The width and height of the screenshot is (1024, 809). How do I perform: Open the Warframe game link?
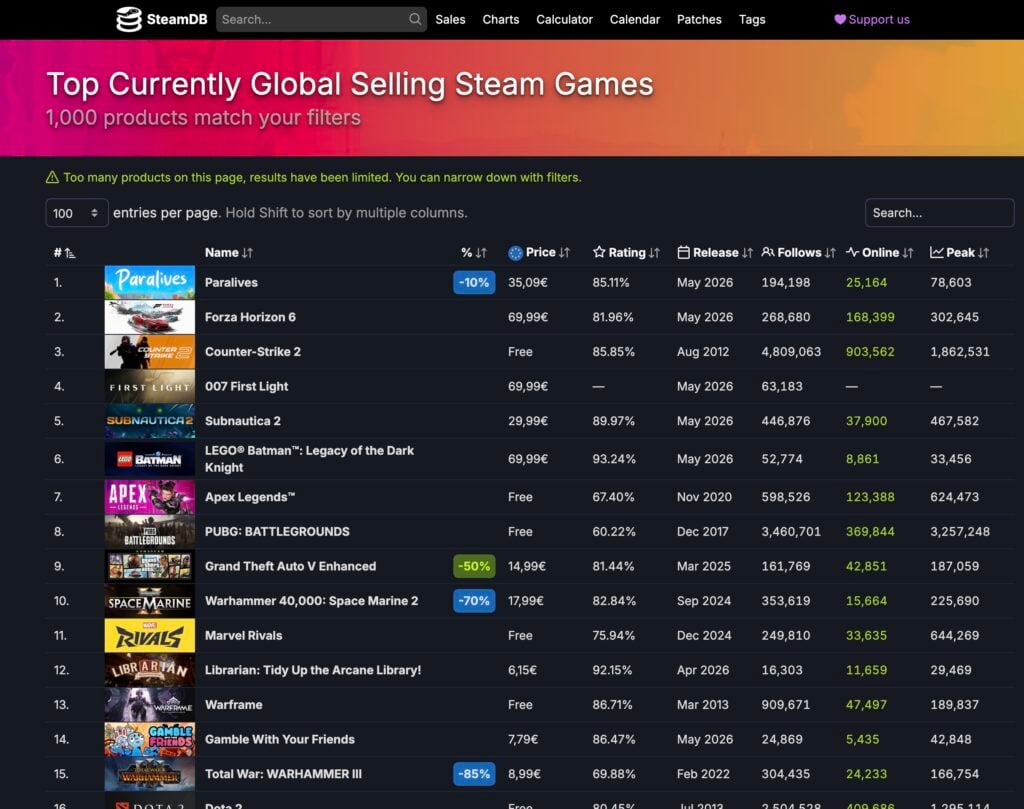(234, 705)
